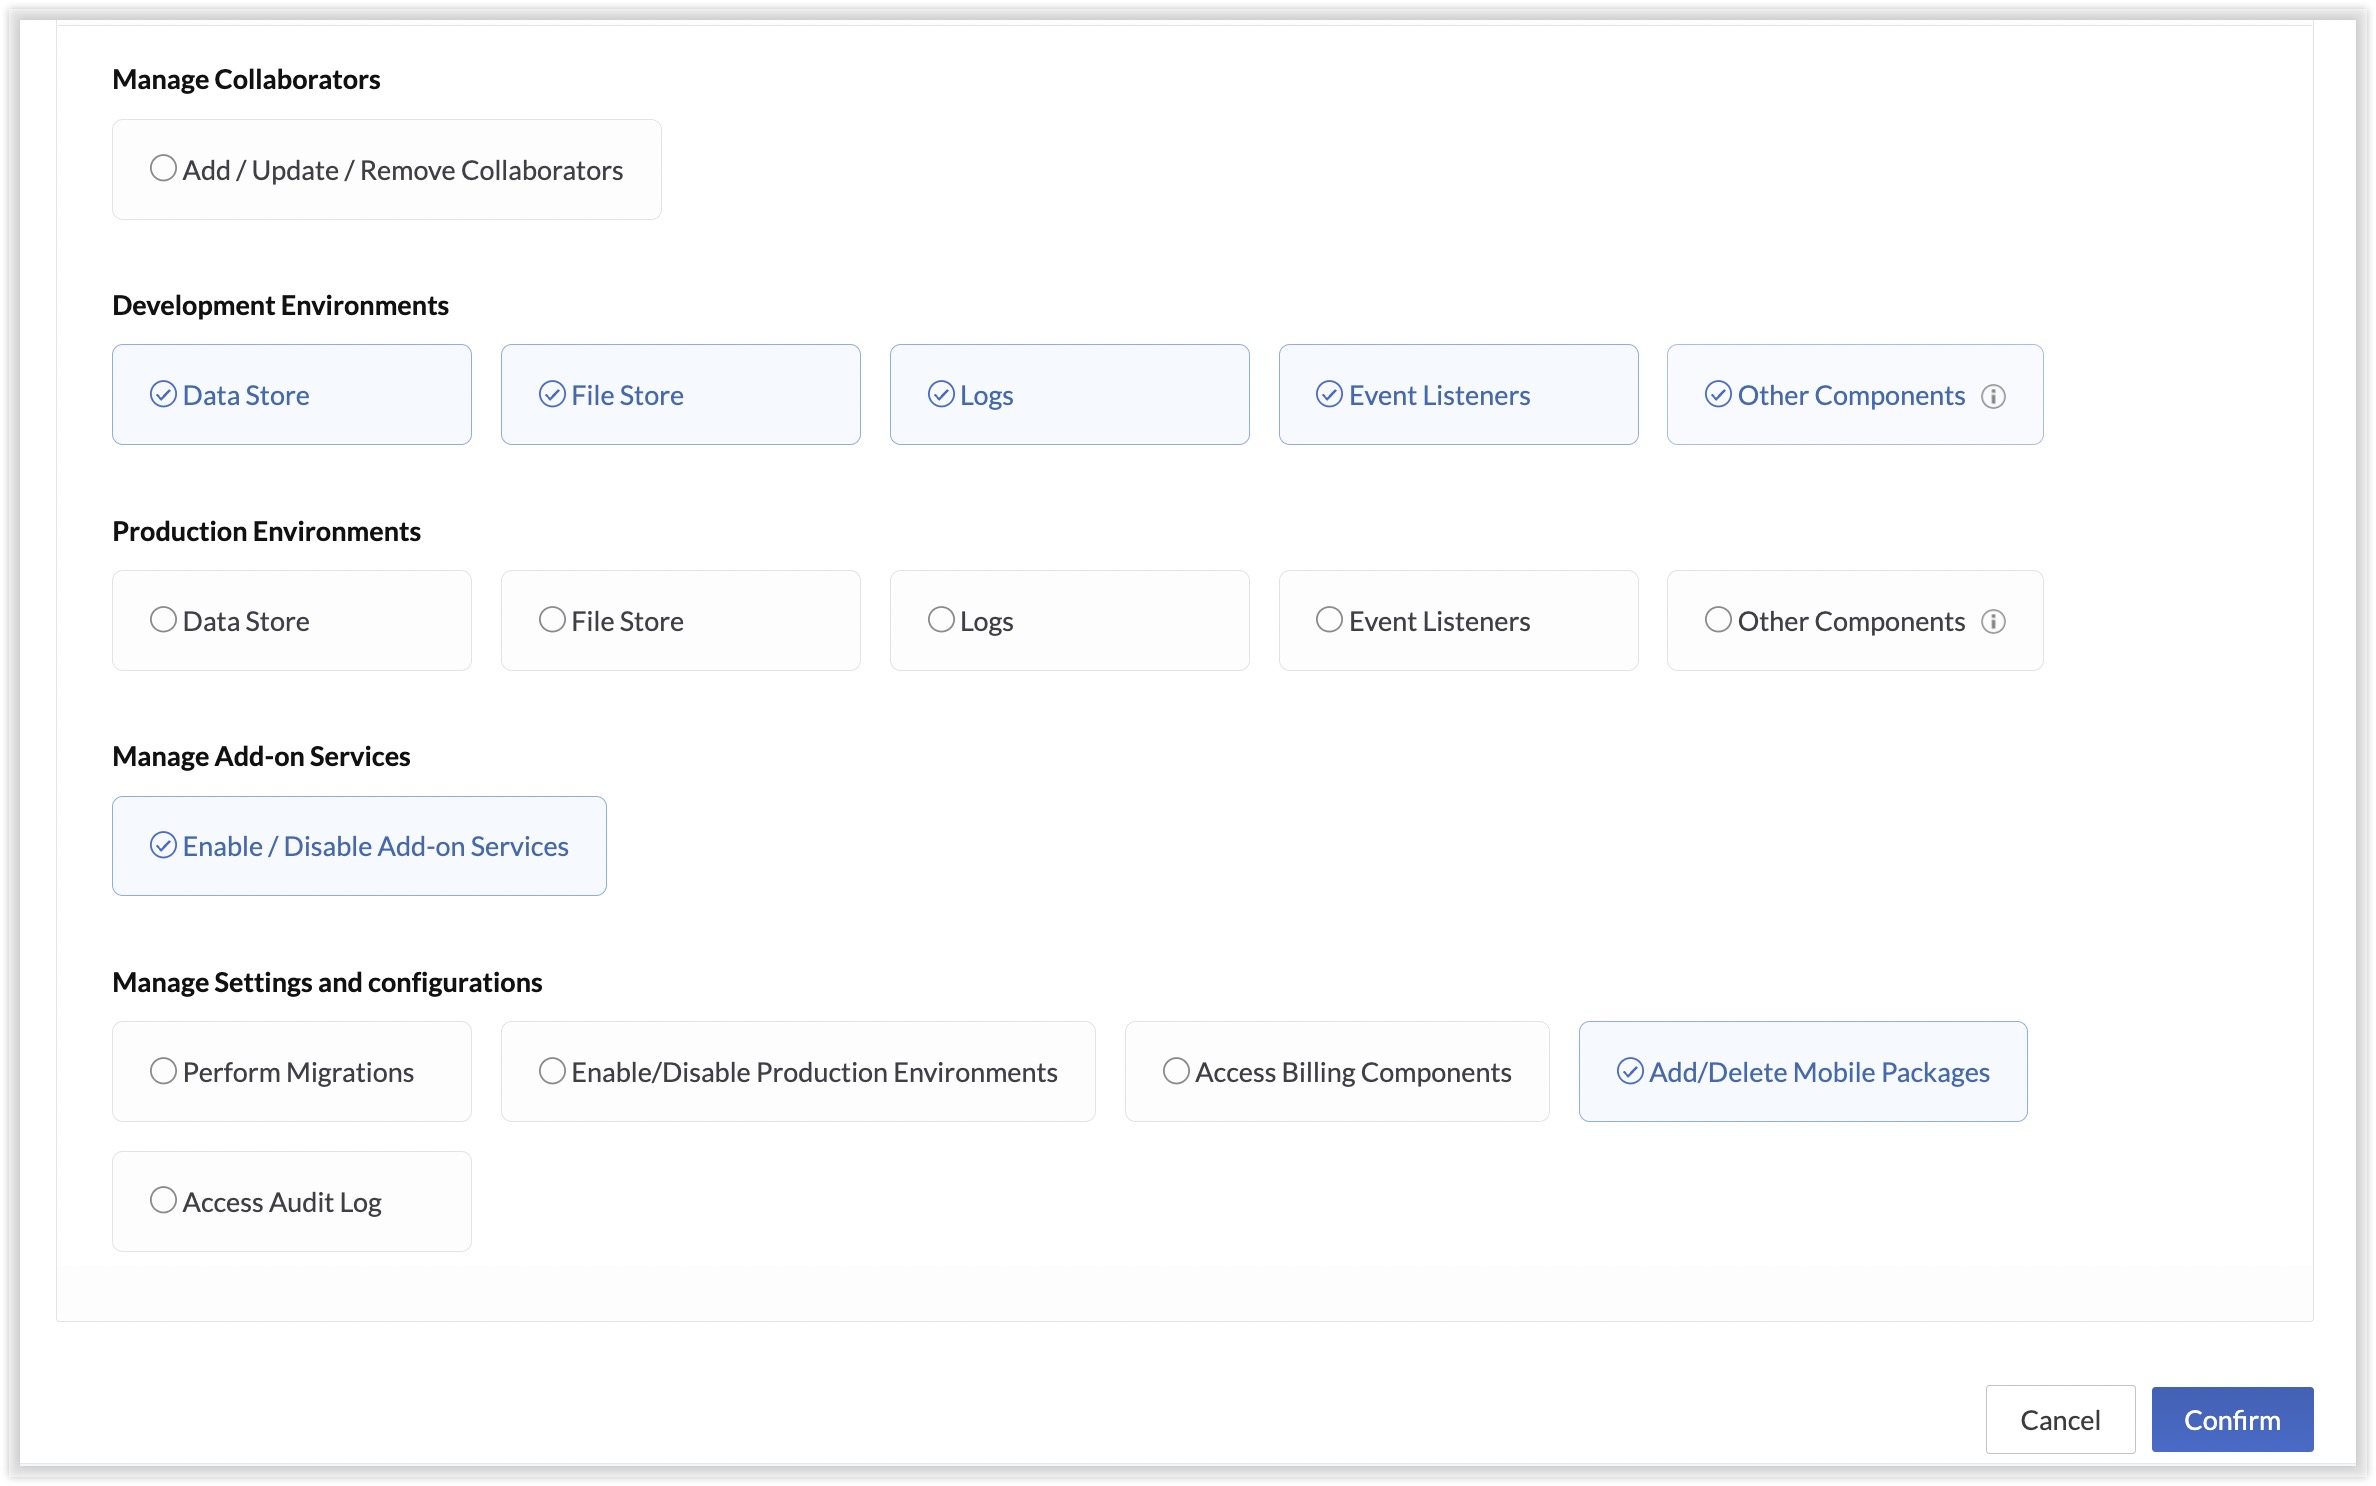This screenshot has height=1486, width=2376.
Task: Uncheck Development Logs check icon
Action: (941, 395)
